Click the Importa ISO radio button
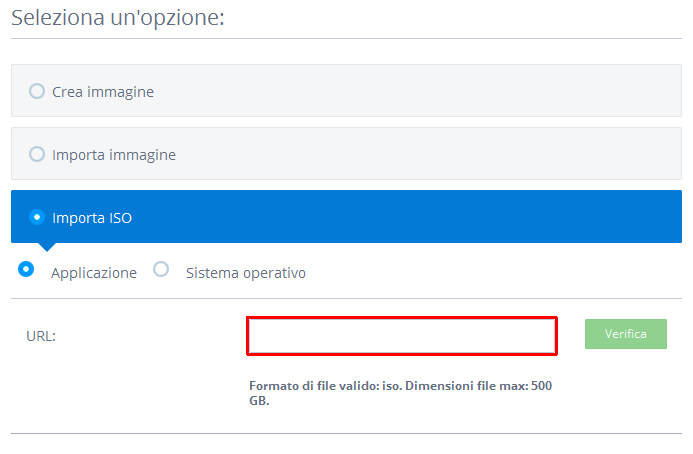The height and width of the screenshot is (454, 693). click(x=37, y=217)
